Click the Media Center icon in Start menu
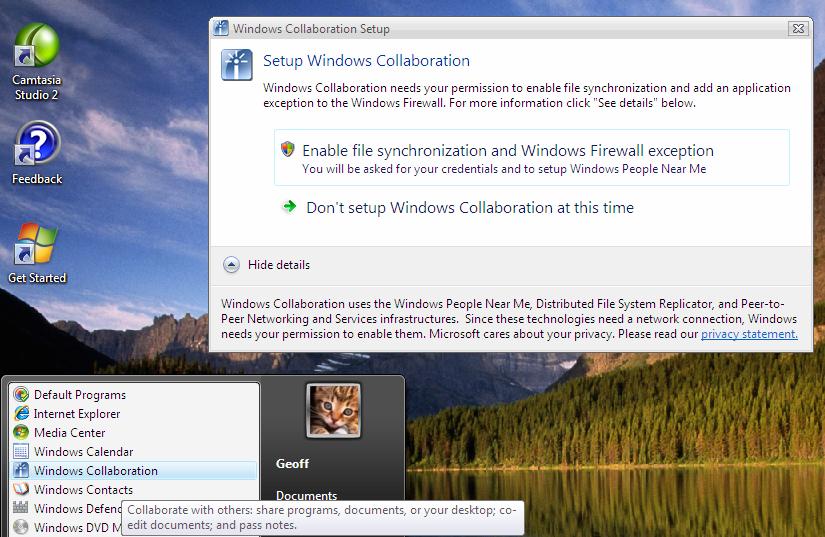The width and height of the screenshot is (825, 537). [21, 432]
